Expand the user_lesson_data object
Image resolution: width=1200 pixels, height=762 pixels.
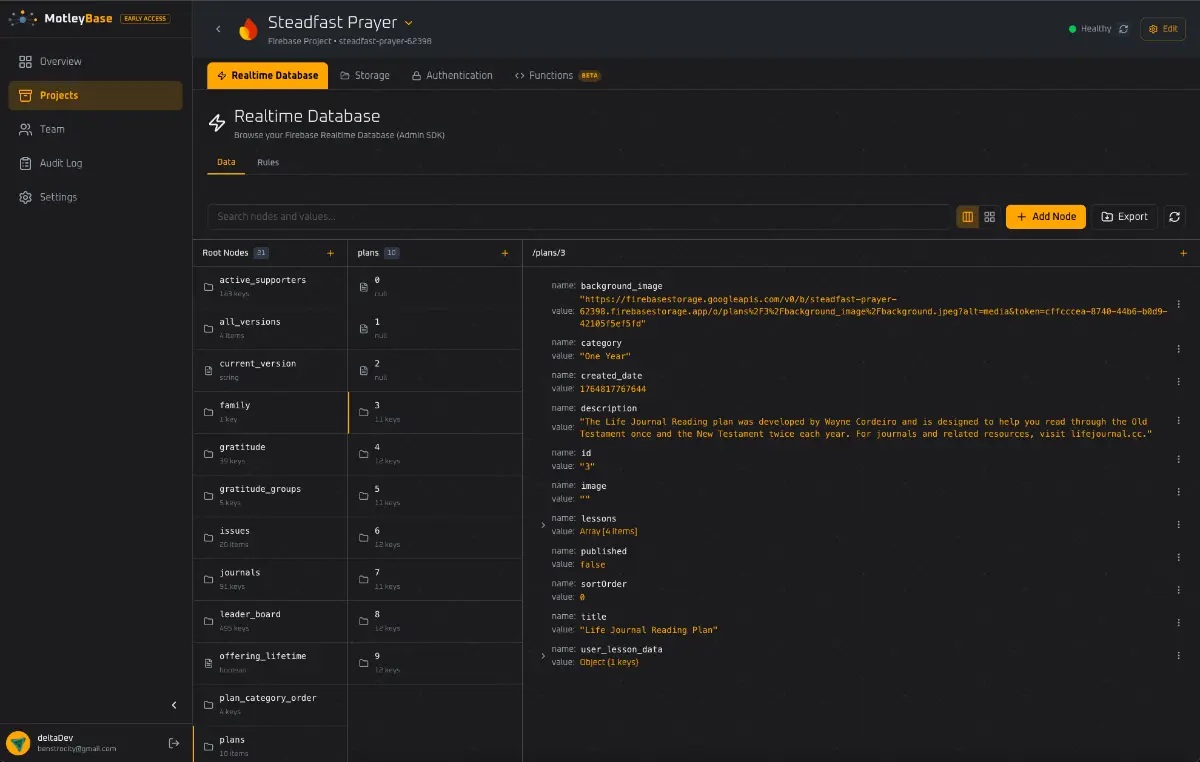543,655
